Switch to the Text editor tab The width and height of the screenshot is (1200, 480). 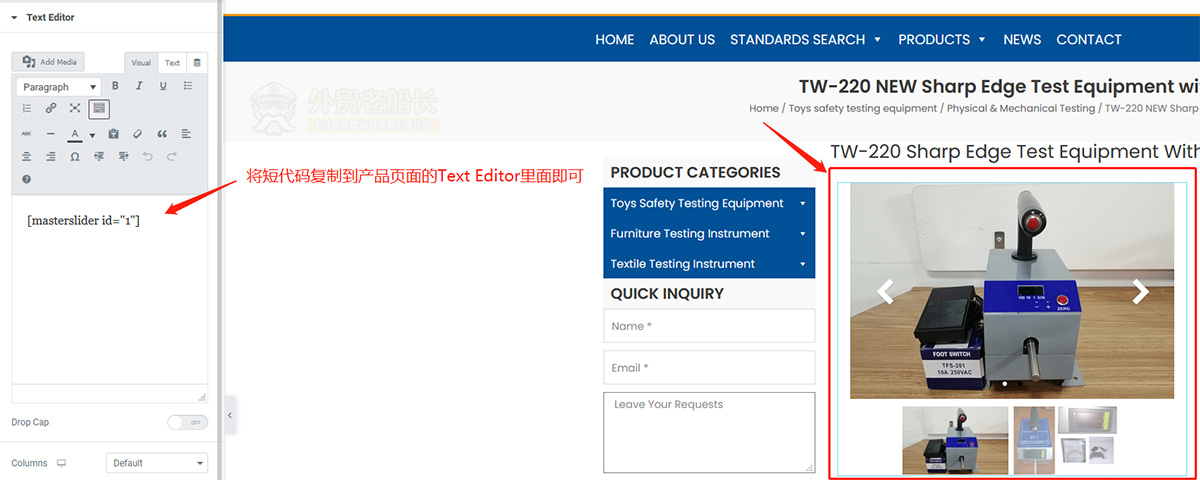pos(172,63)
